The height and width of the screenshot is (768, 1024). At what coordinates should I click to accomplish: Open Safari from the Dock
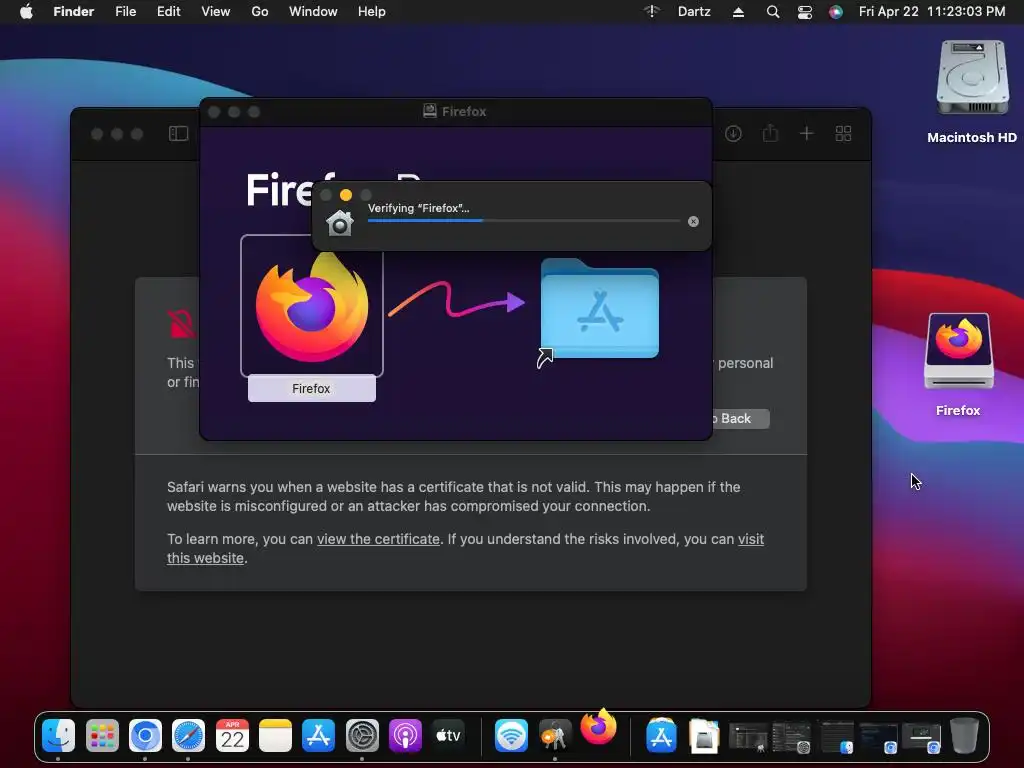[188, 736]
